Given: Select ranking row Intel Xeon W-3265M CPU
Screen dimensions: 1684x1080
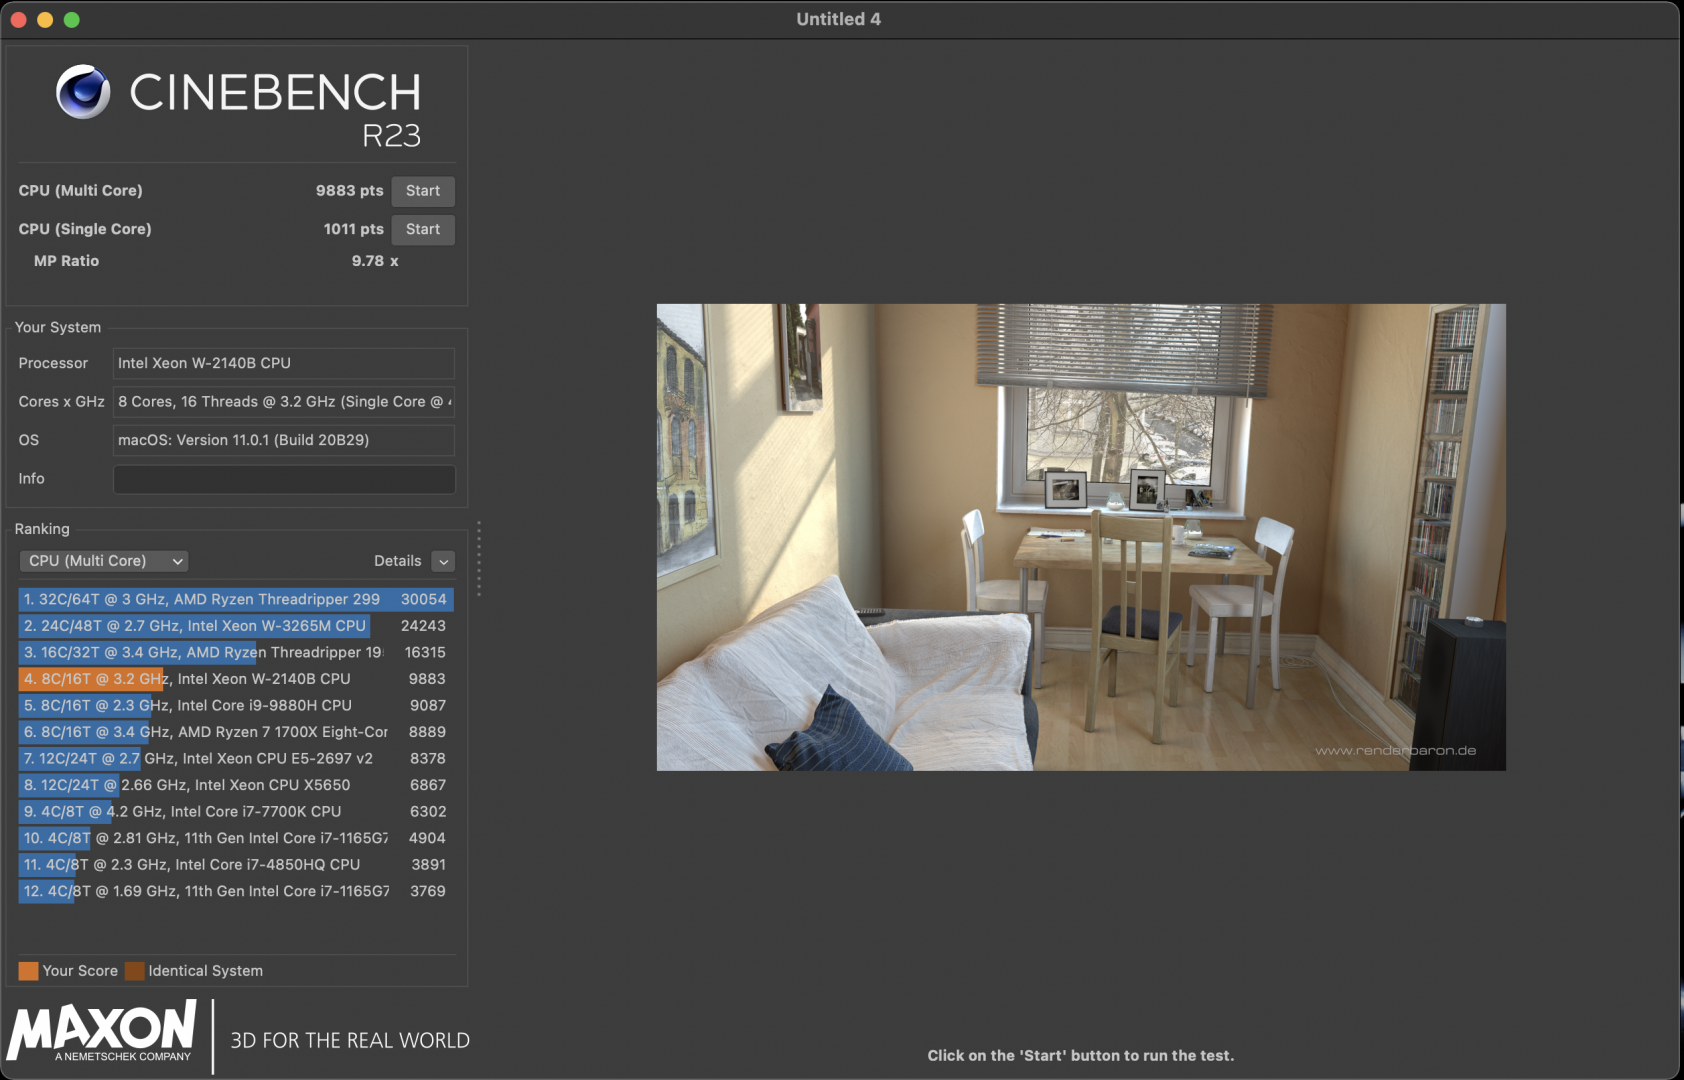Looking at the screenshot, I should [x=236, y=626].
